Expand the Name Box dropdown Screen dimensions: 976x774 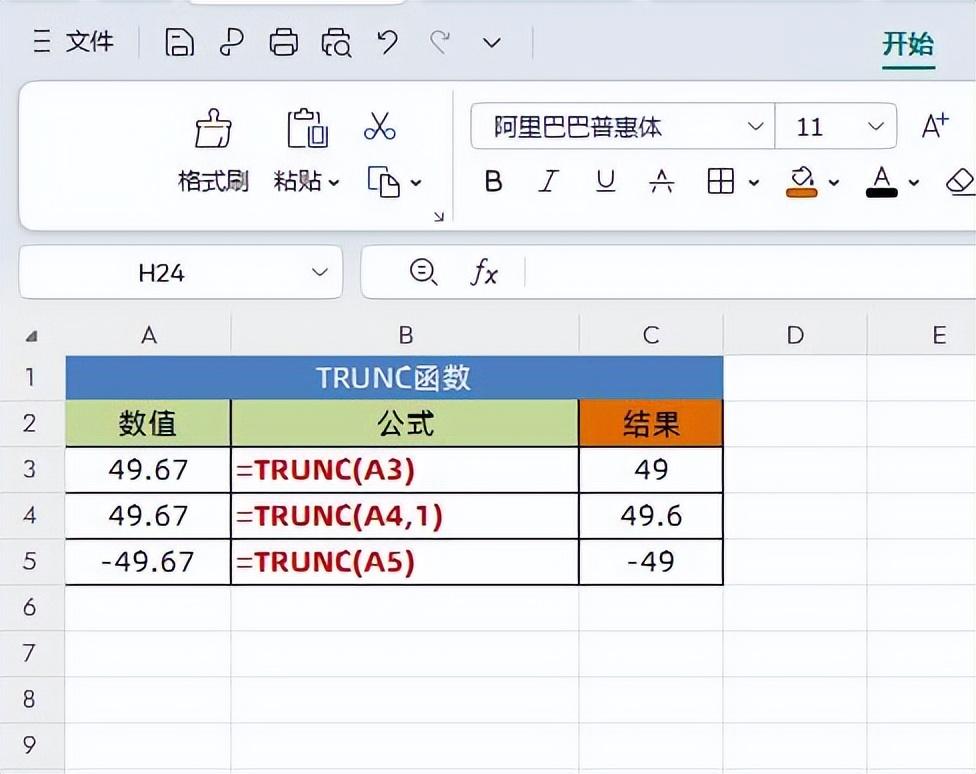click(x=320, y=272)
